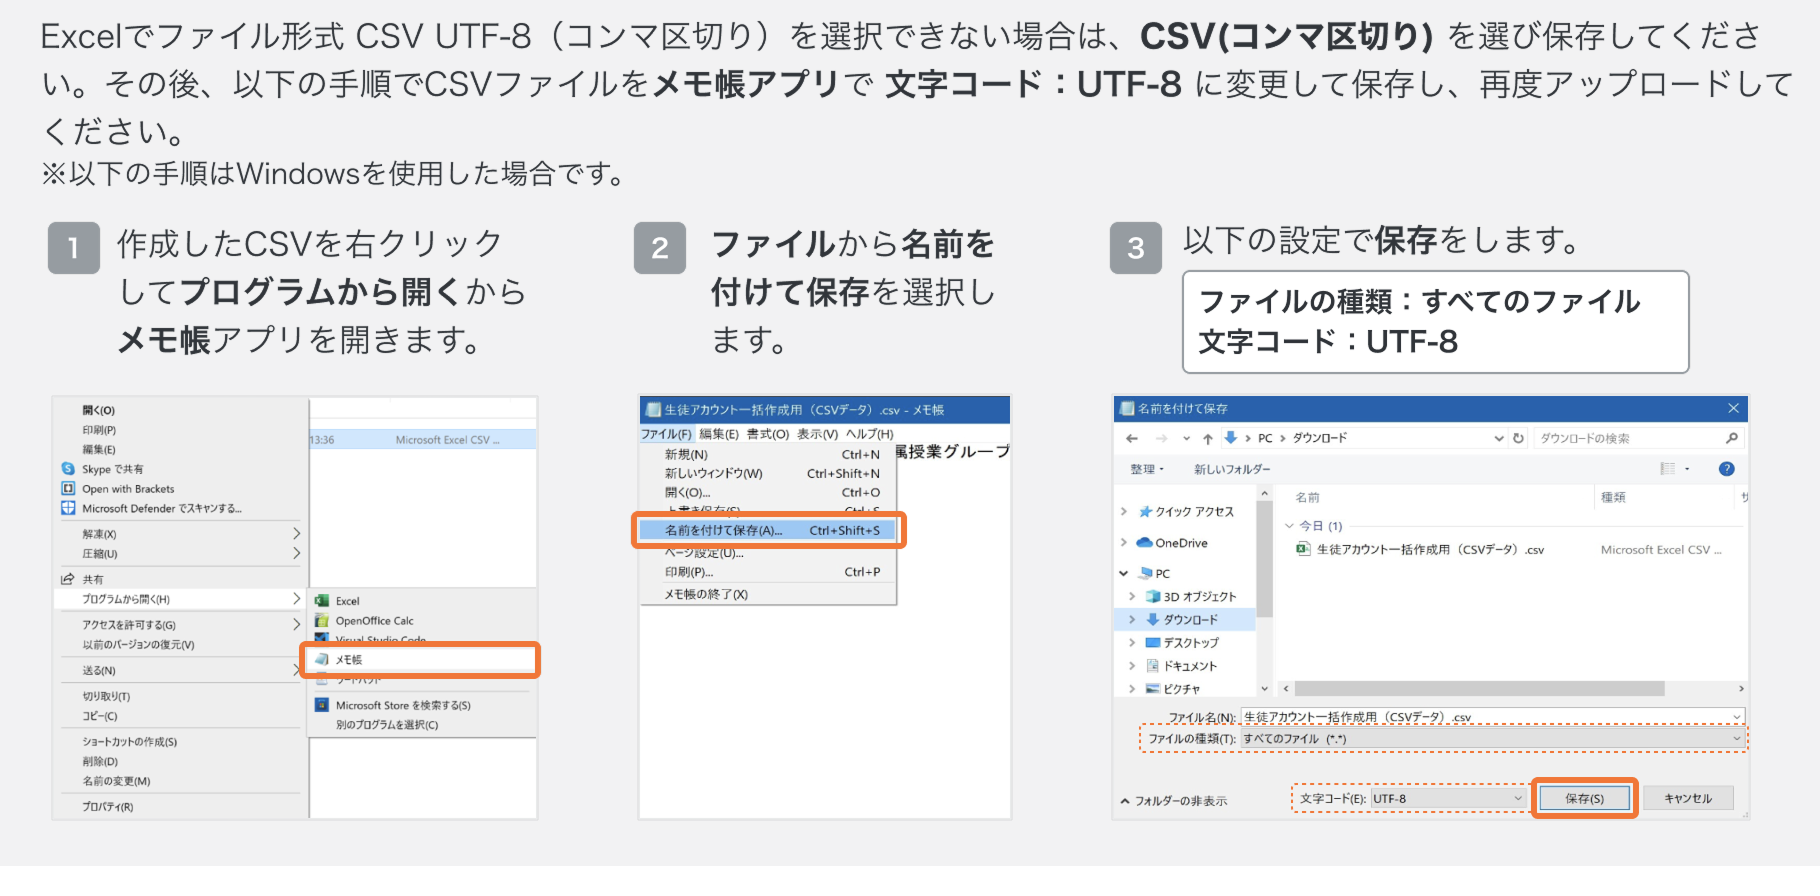This screenshot has height=896, width=1820.
Task: Click 名前 column header
Action: 1308,497
